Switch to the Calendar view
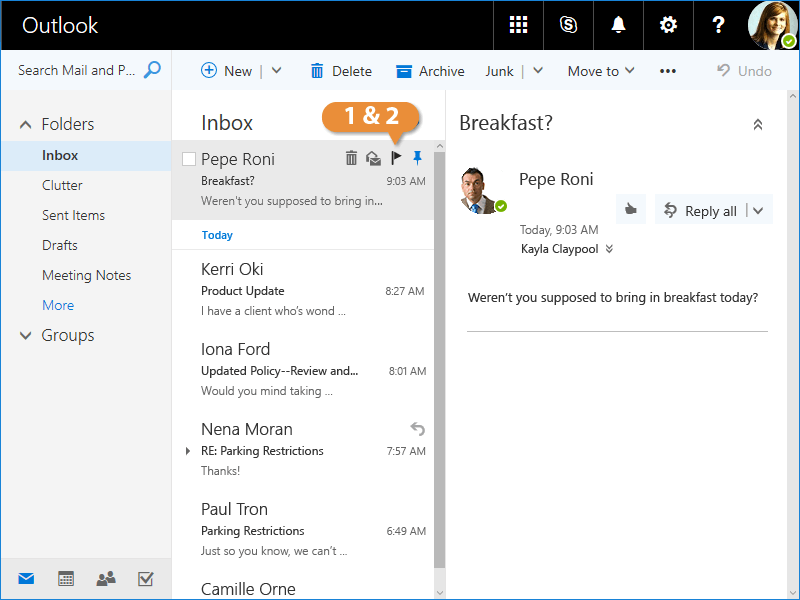Viewport: 800px width, 600px height. (66, 578)
